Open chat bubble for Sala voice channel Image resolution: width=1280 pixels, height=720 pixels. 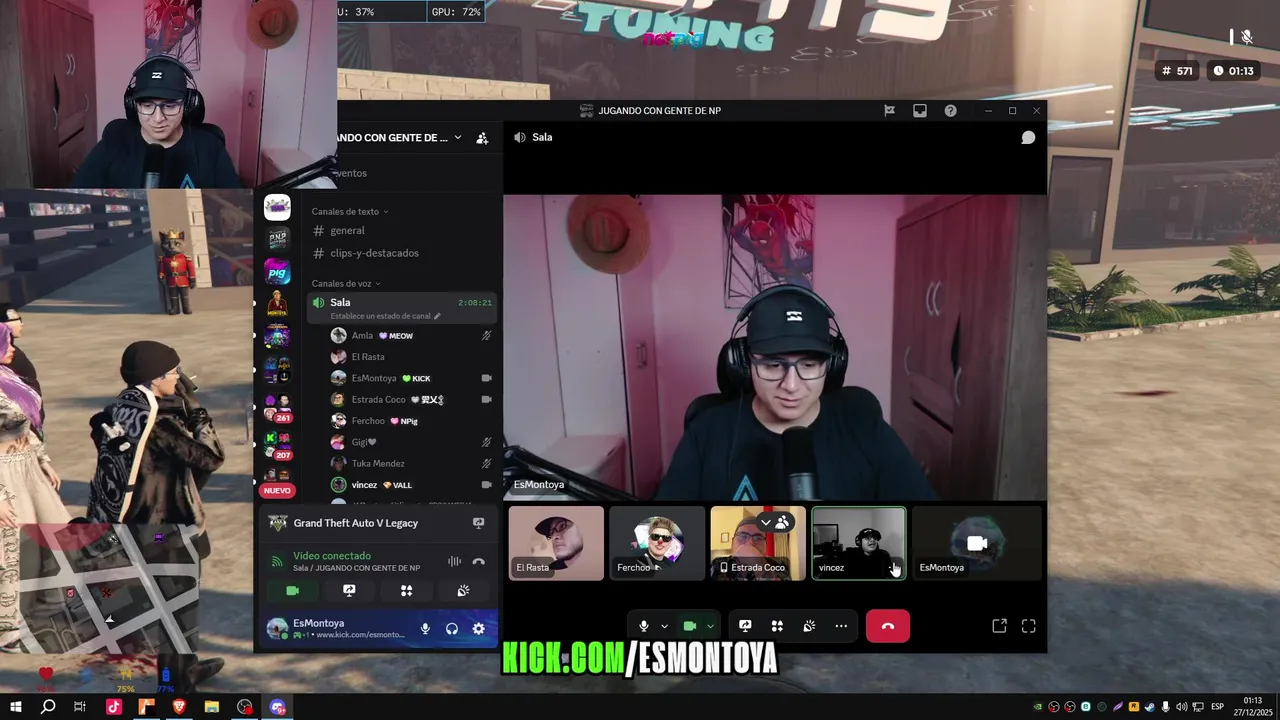(x=1028, y=137)
